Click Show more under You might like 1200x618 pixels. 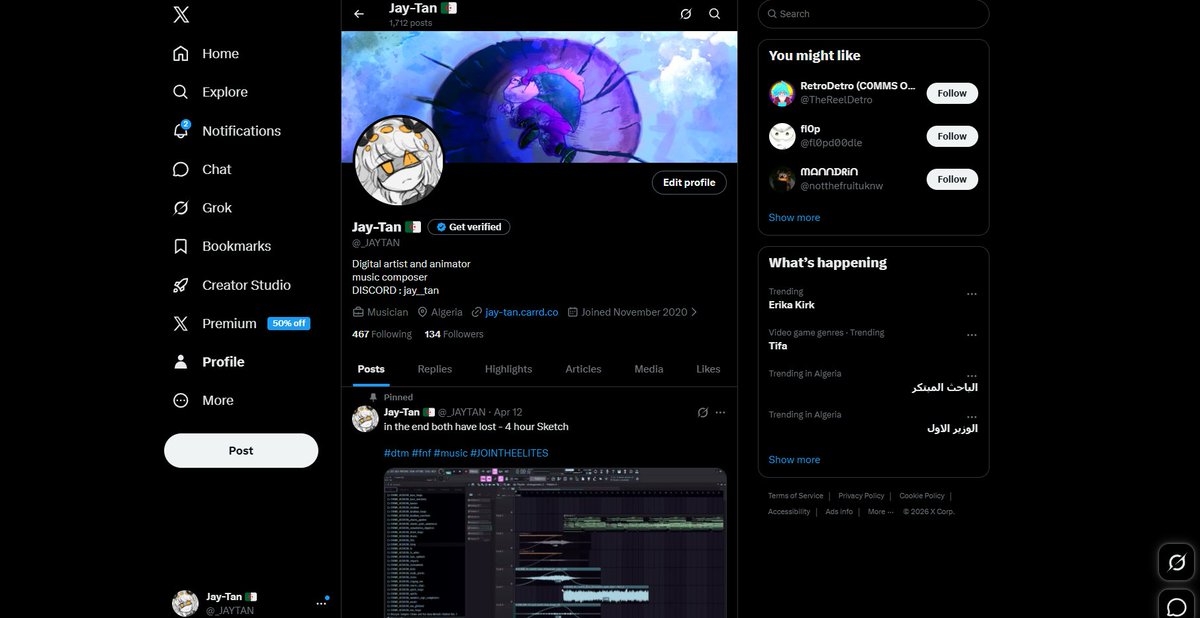(794, 217)
